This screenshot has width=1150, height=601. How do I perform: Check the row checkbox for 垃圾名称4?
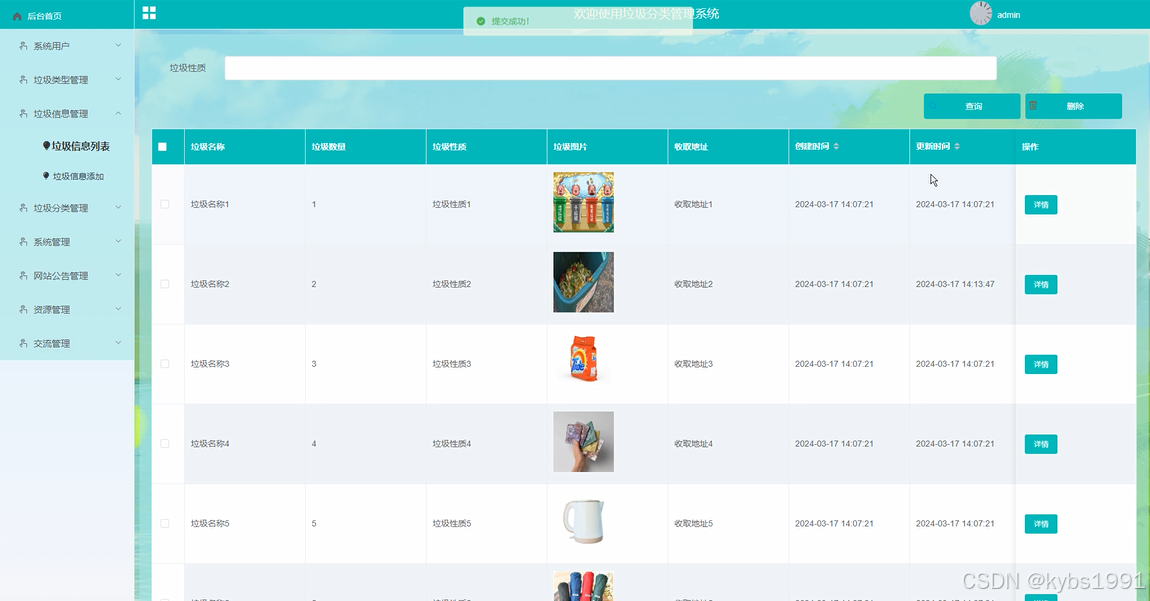click(164, 444)
